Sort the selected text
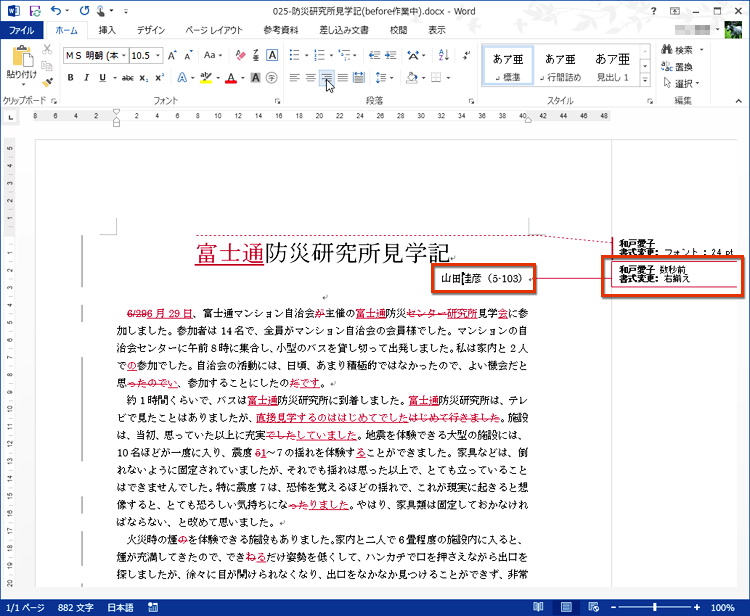 [x=443, y=55]
